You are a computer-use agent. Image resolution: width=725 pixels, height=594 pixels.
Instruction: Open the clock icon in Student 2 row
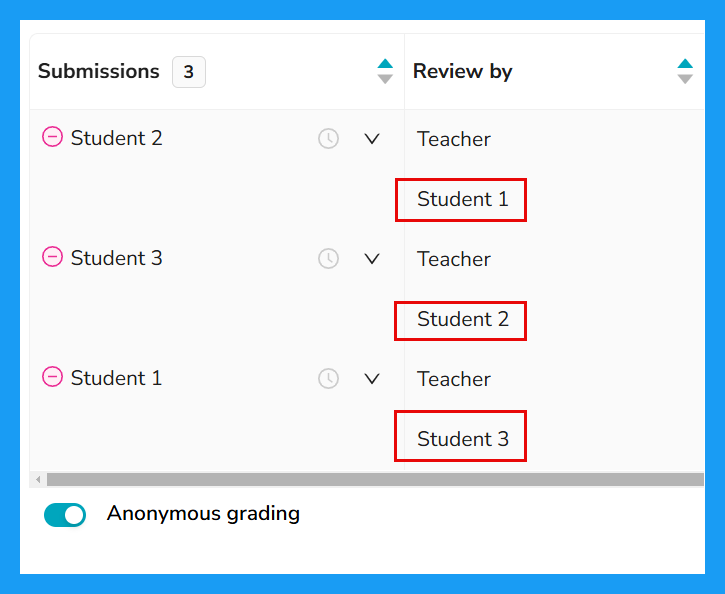[x=328, y=138]
